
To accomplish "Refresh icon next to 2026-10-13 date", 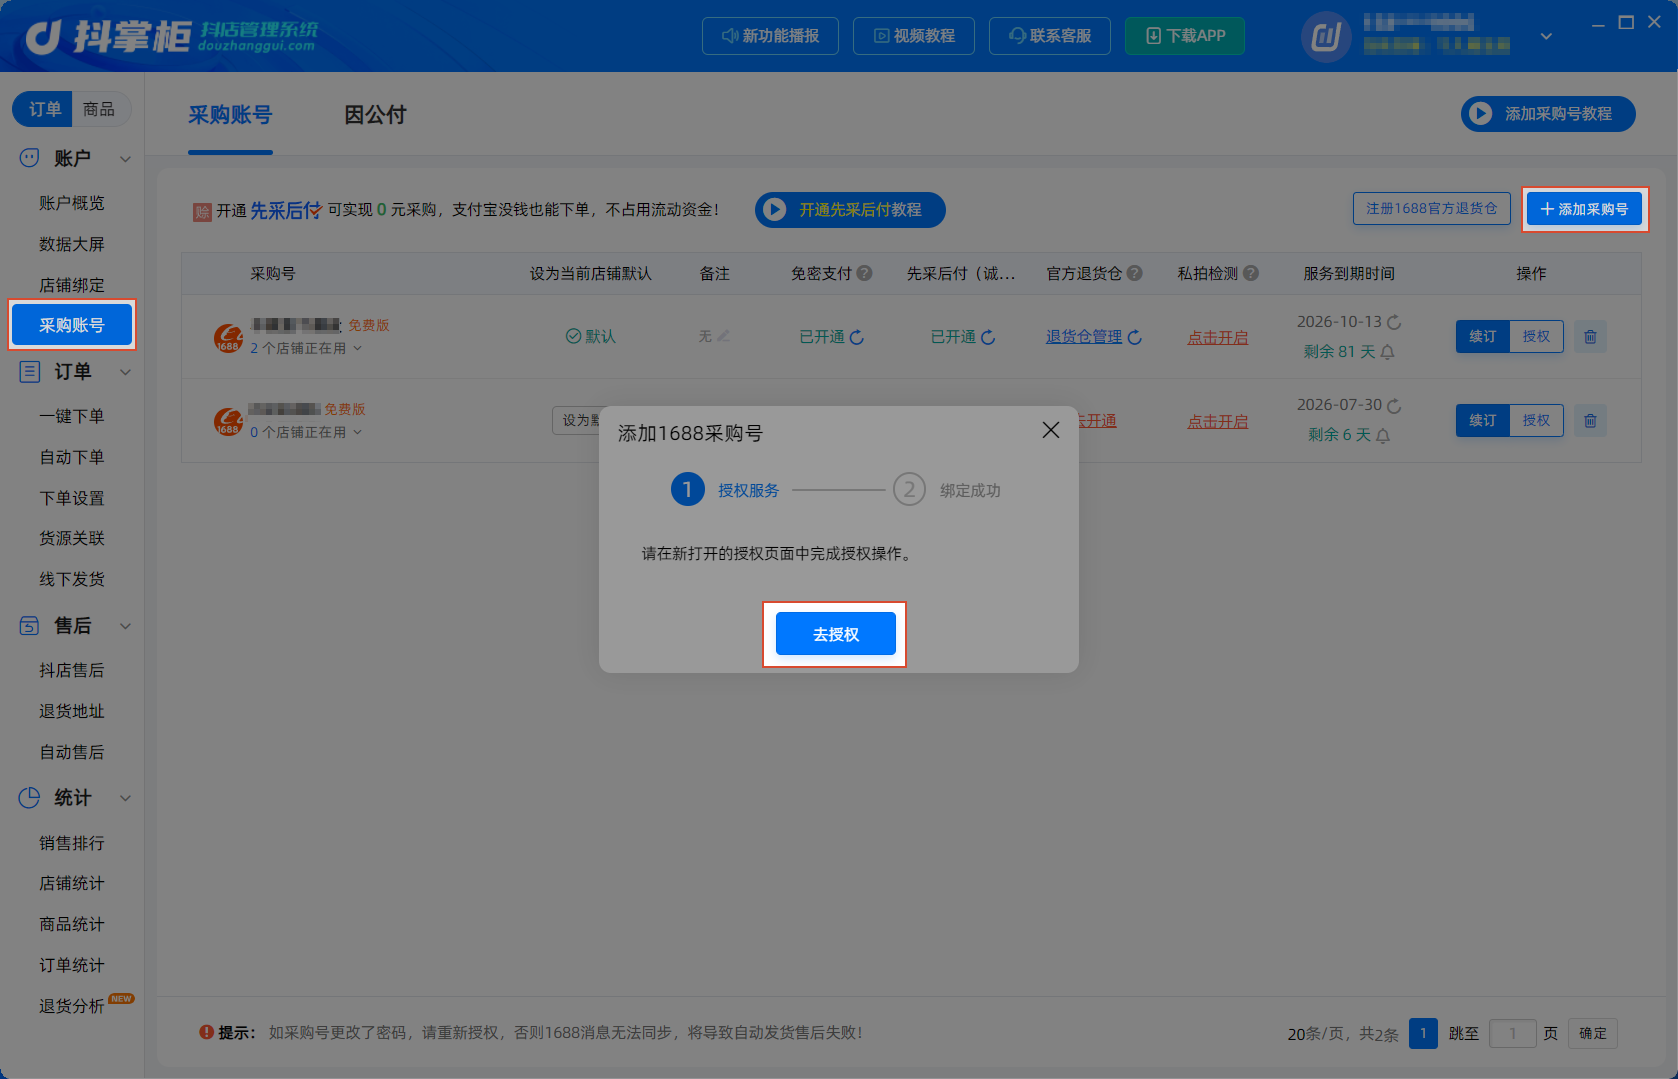I will [1394, 322].
